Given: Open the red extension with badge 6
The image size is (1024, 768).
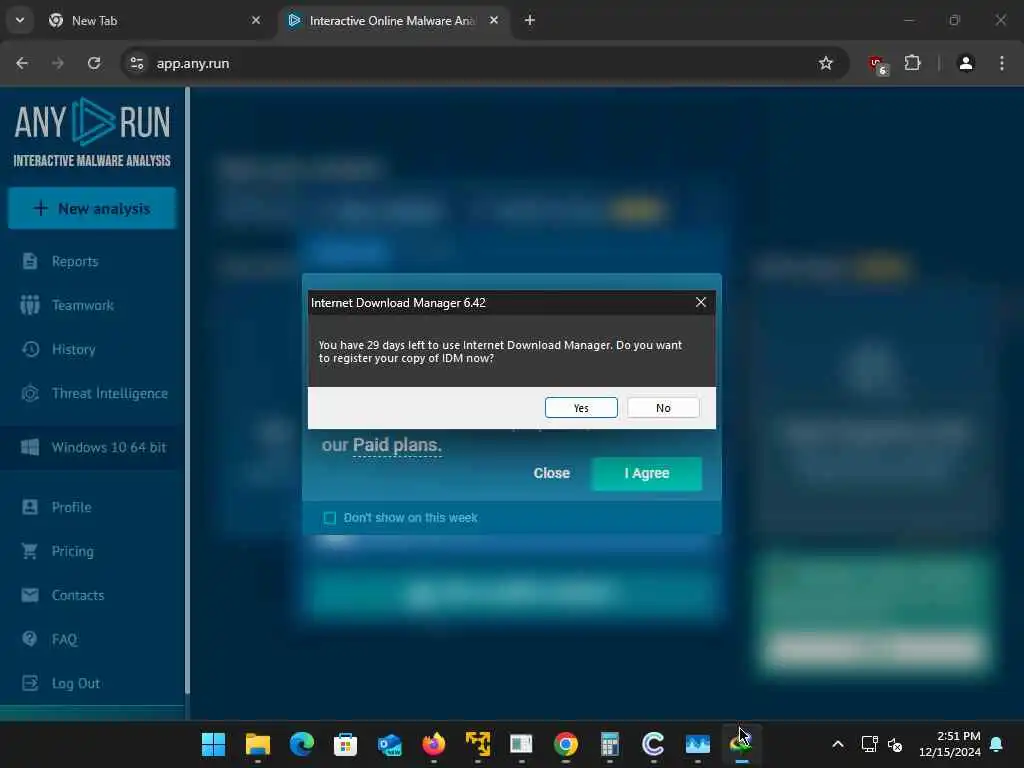Looking at the screenshot, I should click(x=878, y=64).
